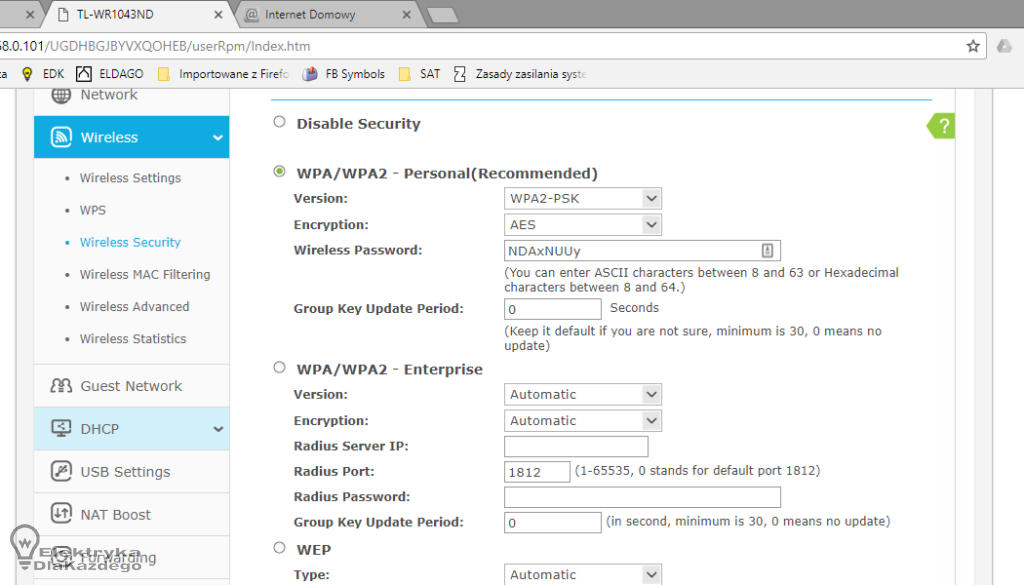Open the ELDAGO bookmark

[x=110, y=74]
